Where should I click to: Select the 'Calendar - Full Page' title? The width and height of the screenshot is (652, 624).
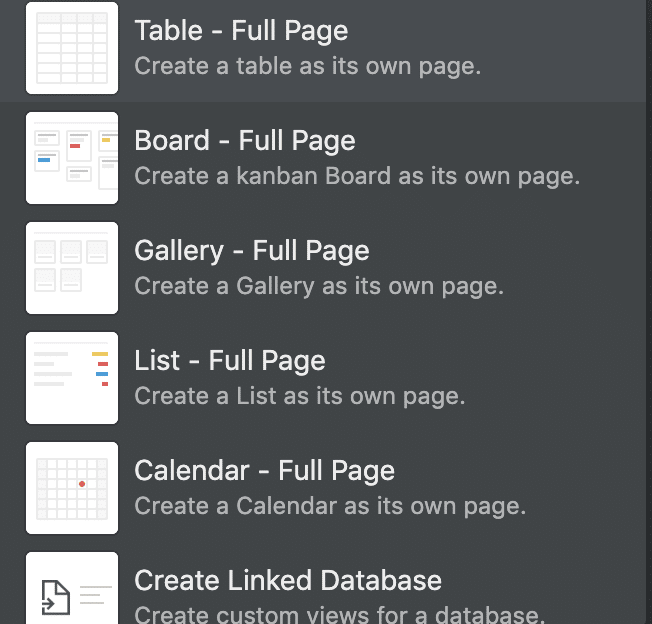coord(265,471)
